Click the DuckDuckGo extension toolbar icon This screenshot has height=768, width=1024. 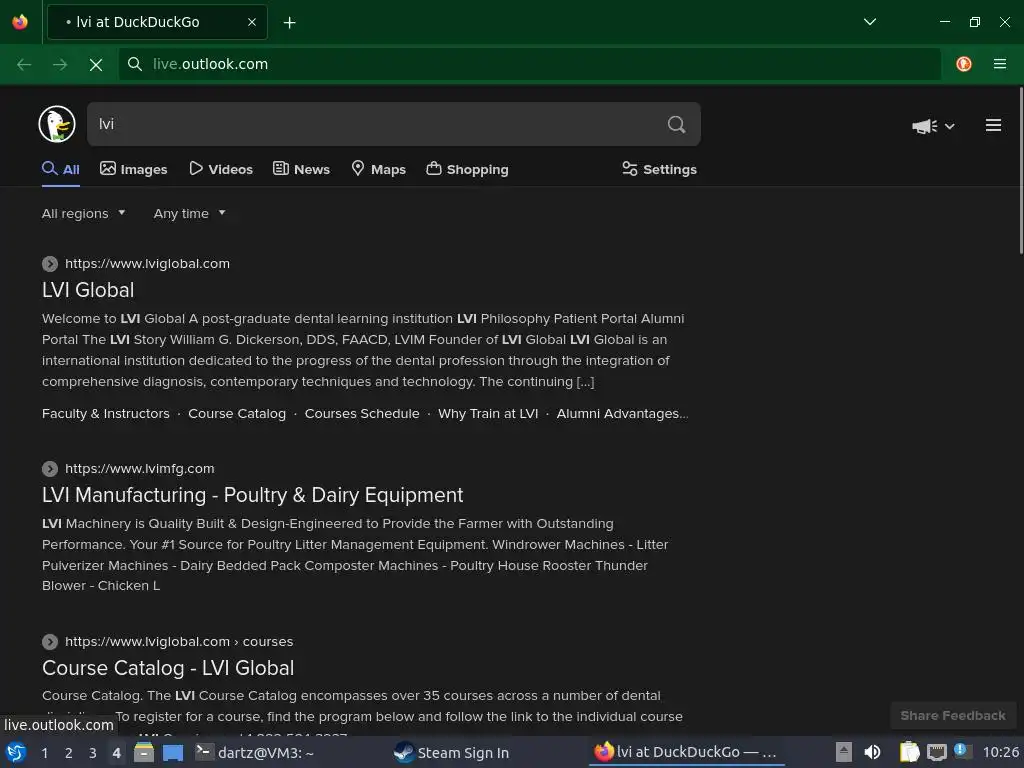click(964, 64)
